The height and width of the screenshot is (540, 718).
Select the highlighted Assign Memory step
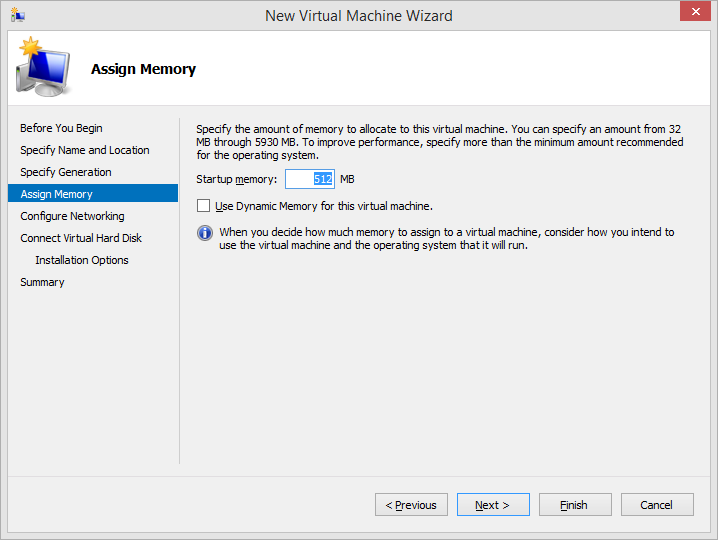click(57, 194)
